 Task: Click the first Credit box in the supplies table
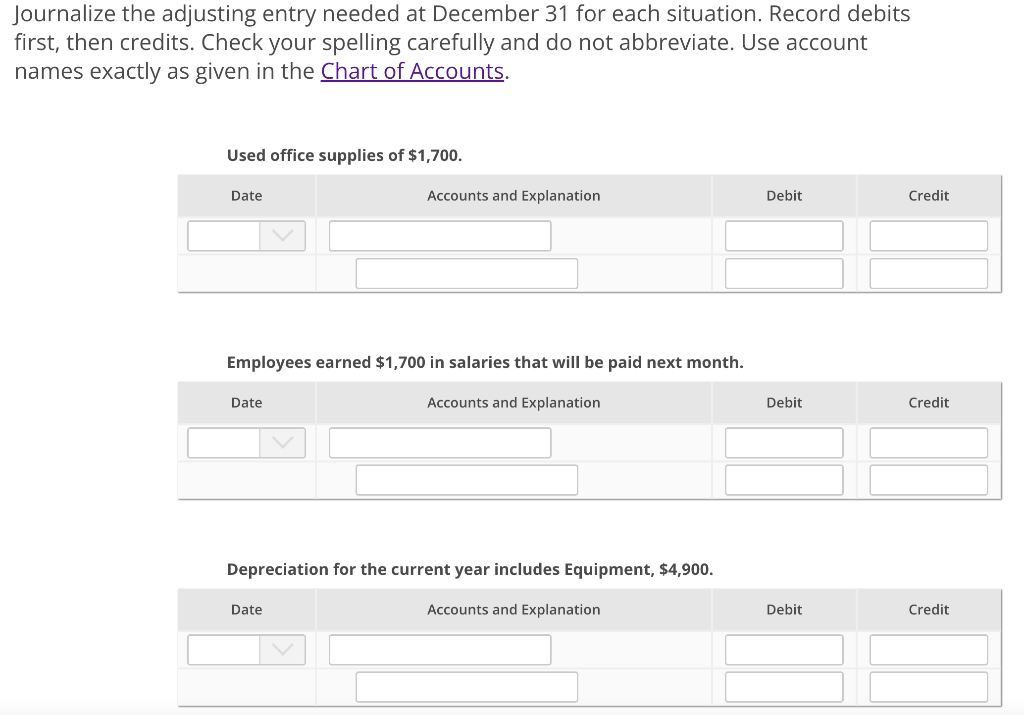pyautogui.click(x=928, y=235)
